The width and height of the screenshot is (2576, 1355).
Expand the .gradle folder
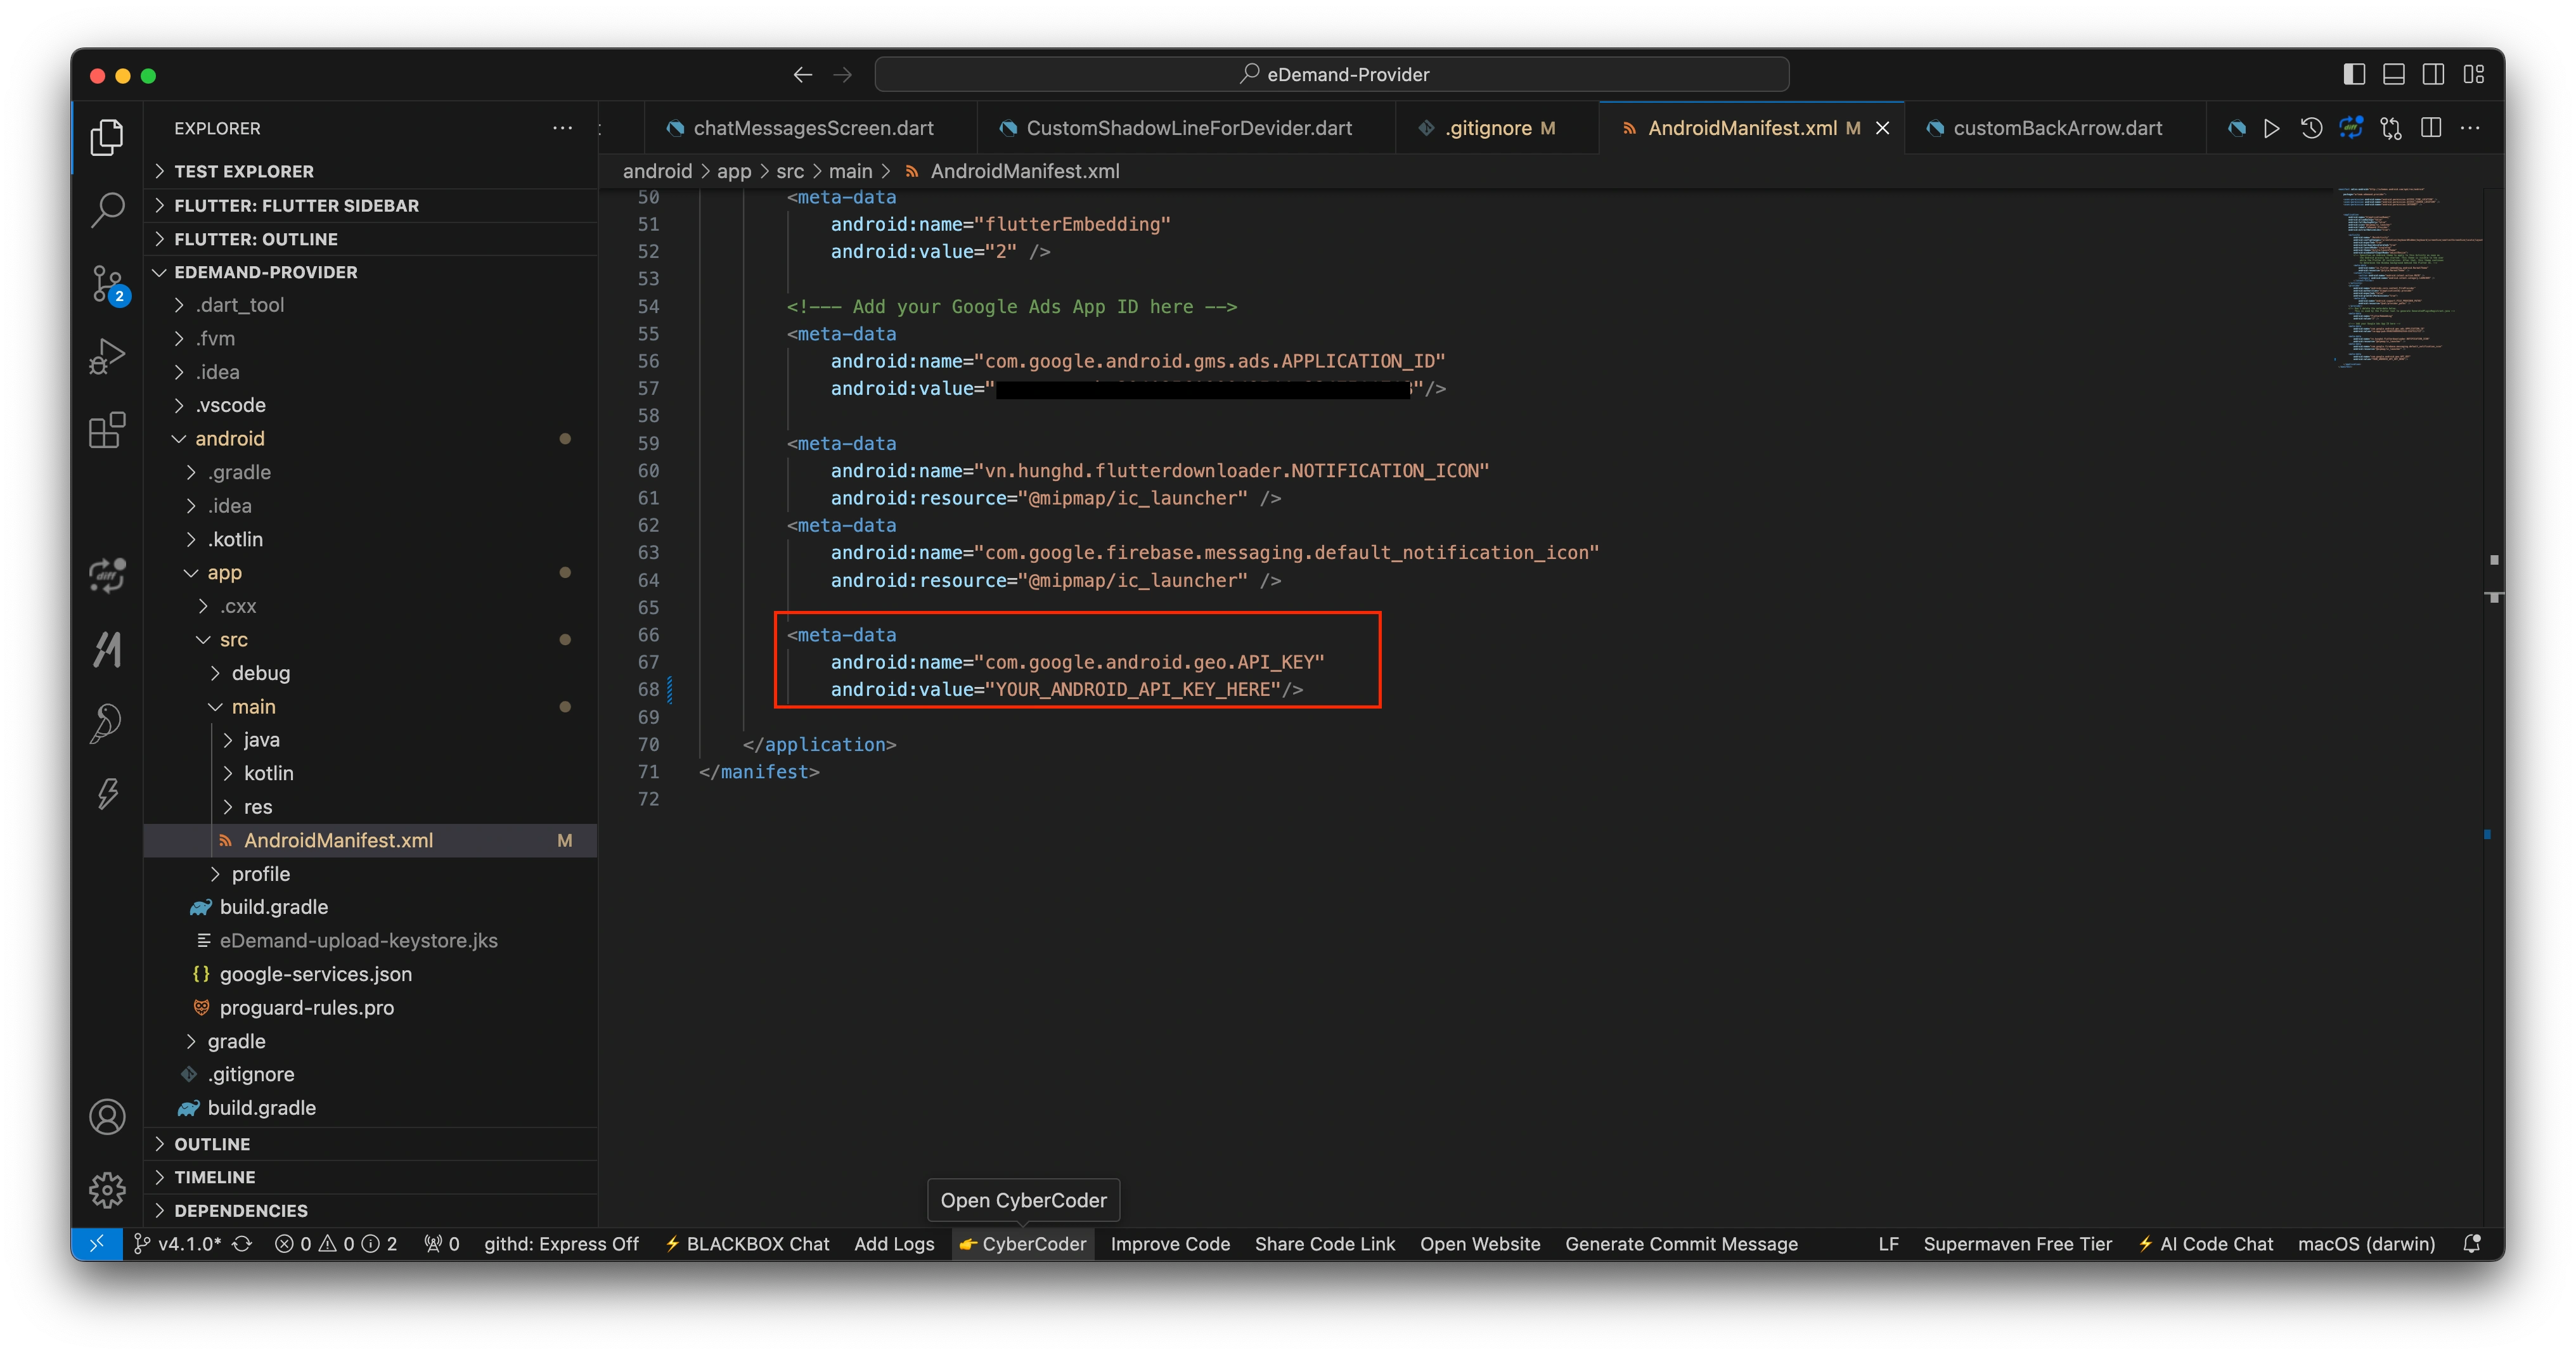click(x=239, y=472)
